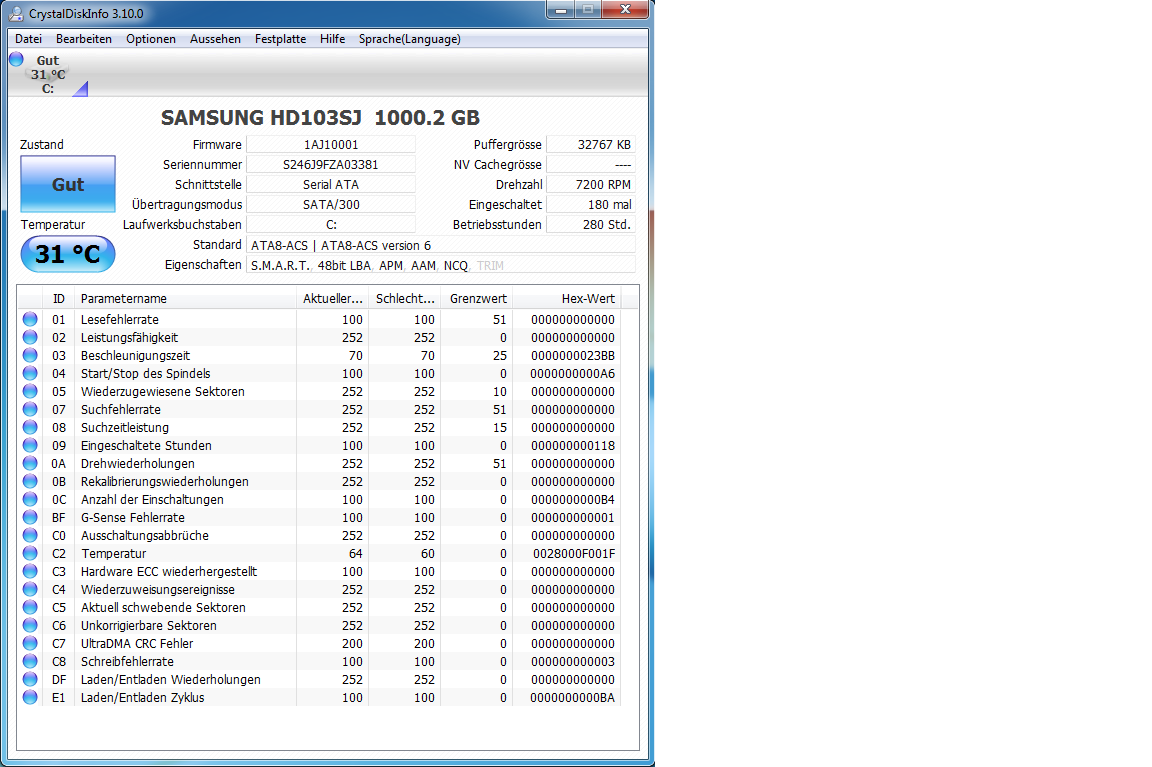This screenshot has width=1152, height=767.
Task: Click the Schnittstelle field Serial ATA
Action: [331, 184]
